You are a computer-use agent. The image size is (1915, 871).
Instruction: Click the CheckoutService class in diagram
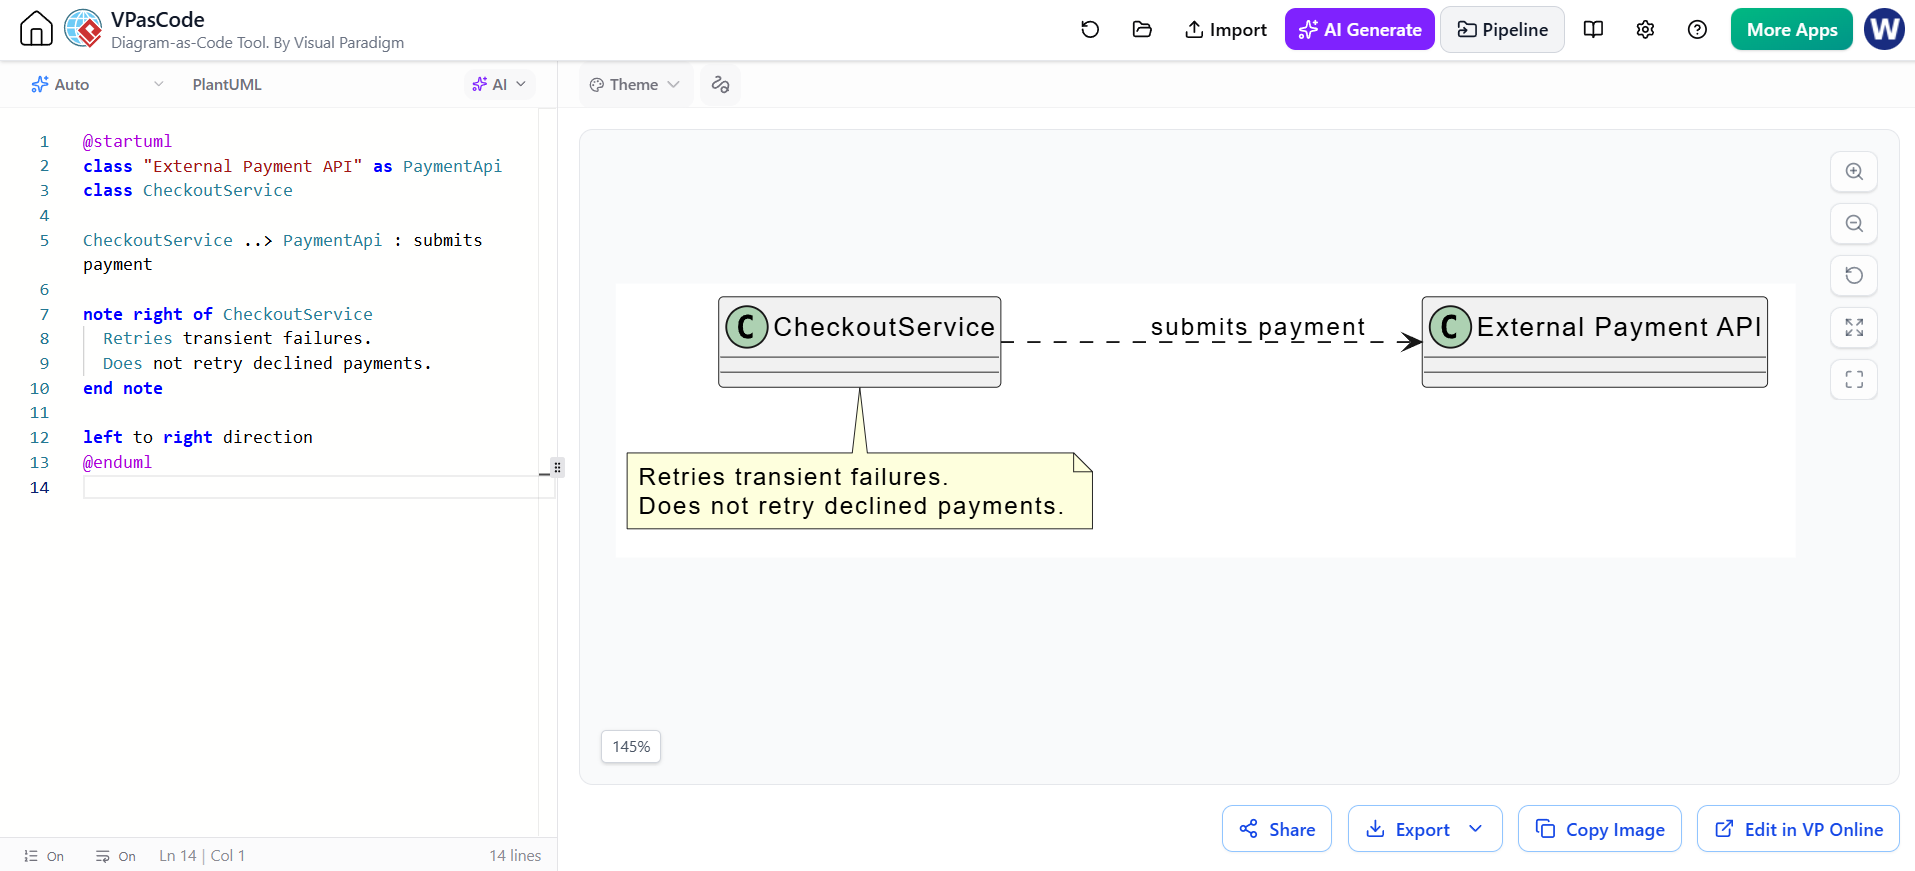(x=859, y=342)
